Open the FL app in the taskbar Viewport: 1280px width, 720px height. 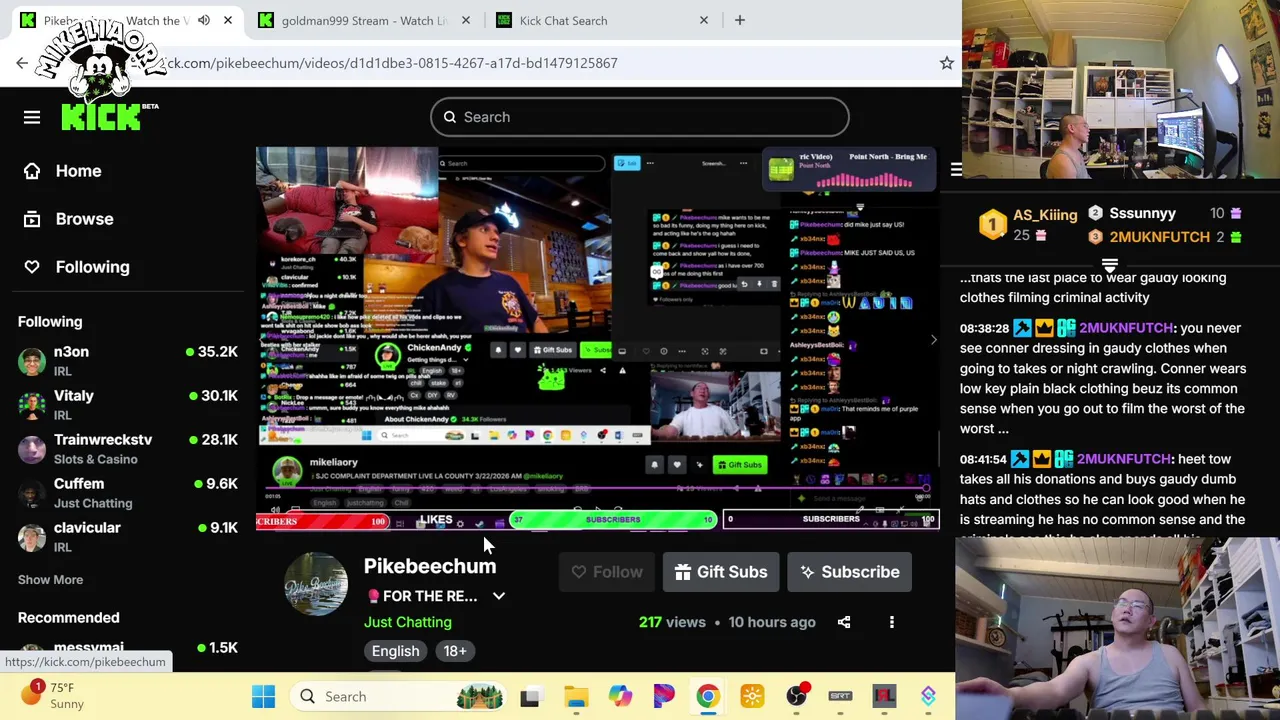tap(884, 696)
